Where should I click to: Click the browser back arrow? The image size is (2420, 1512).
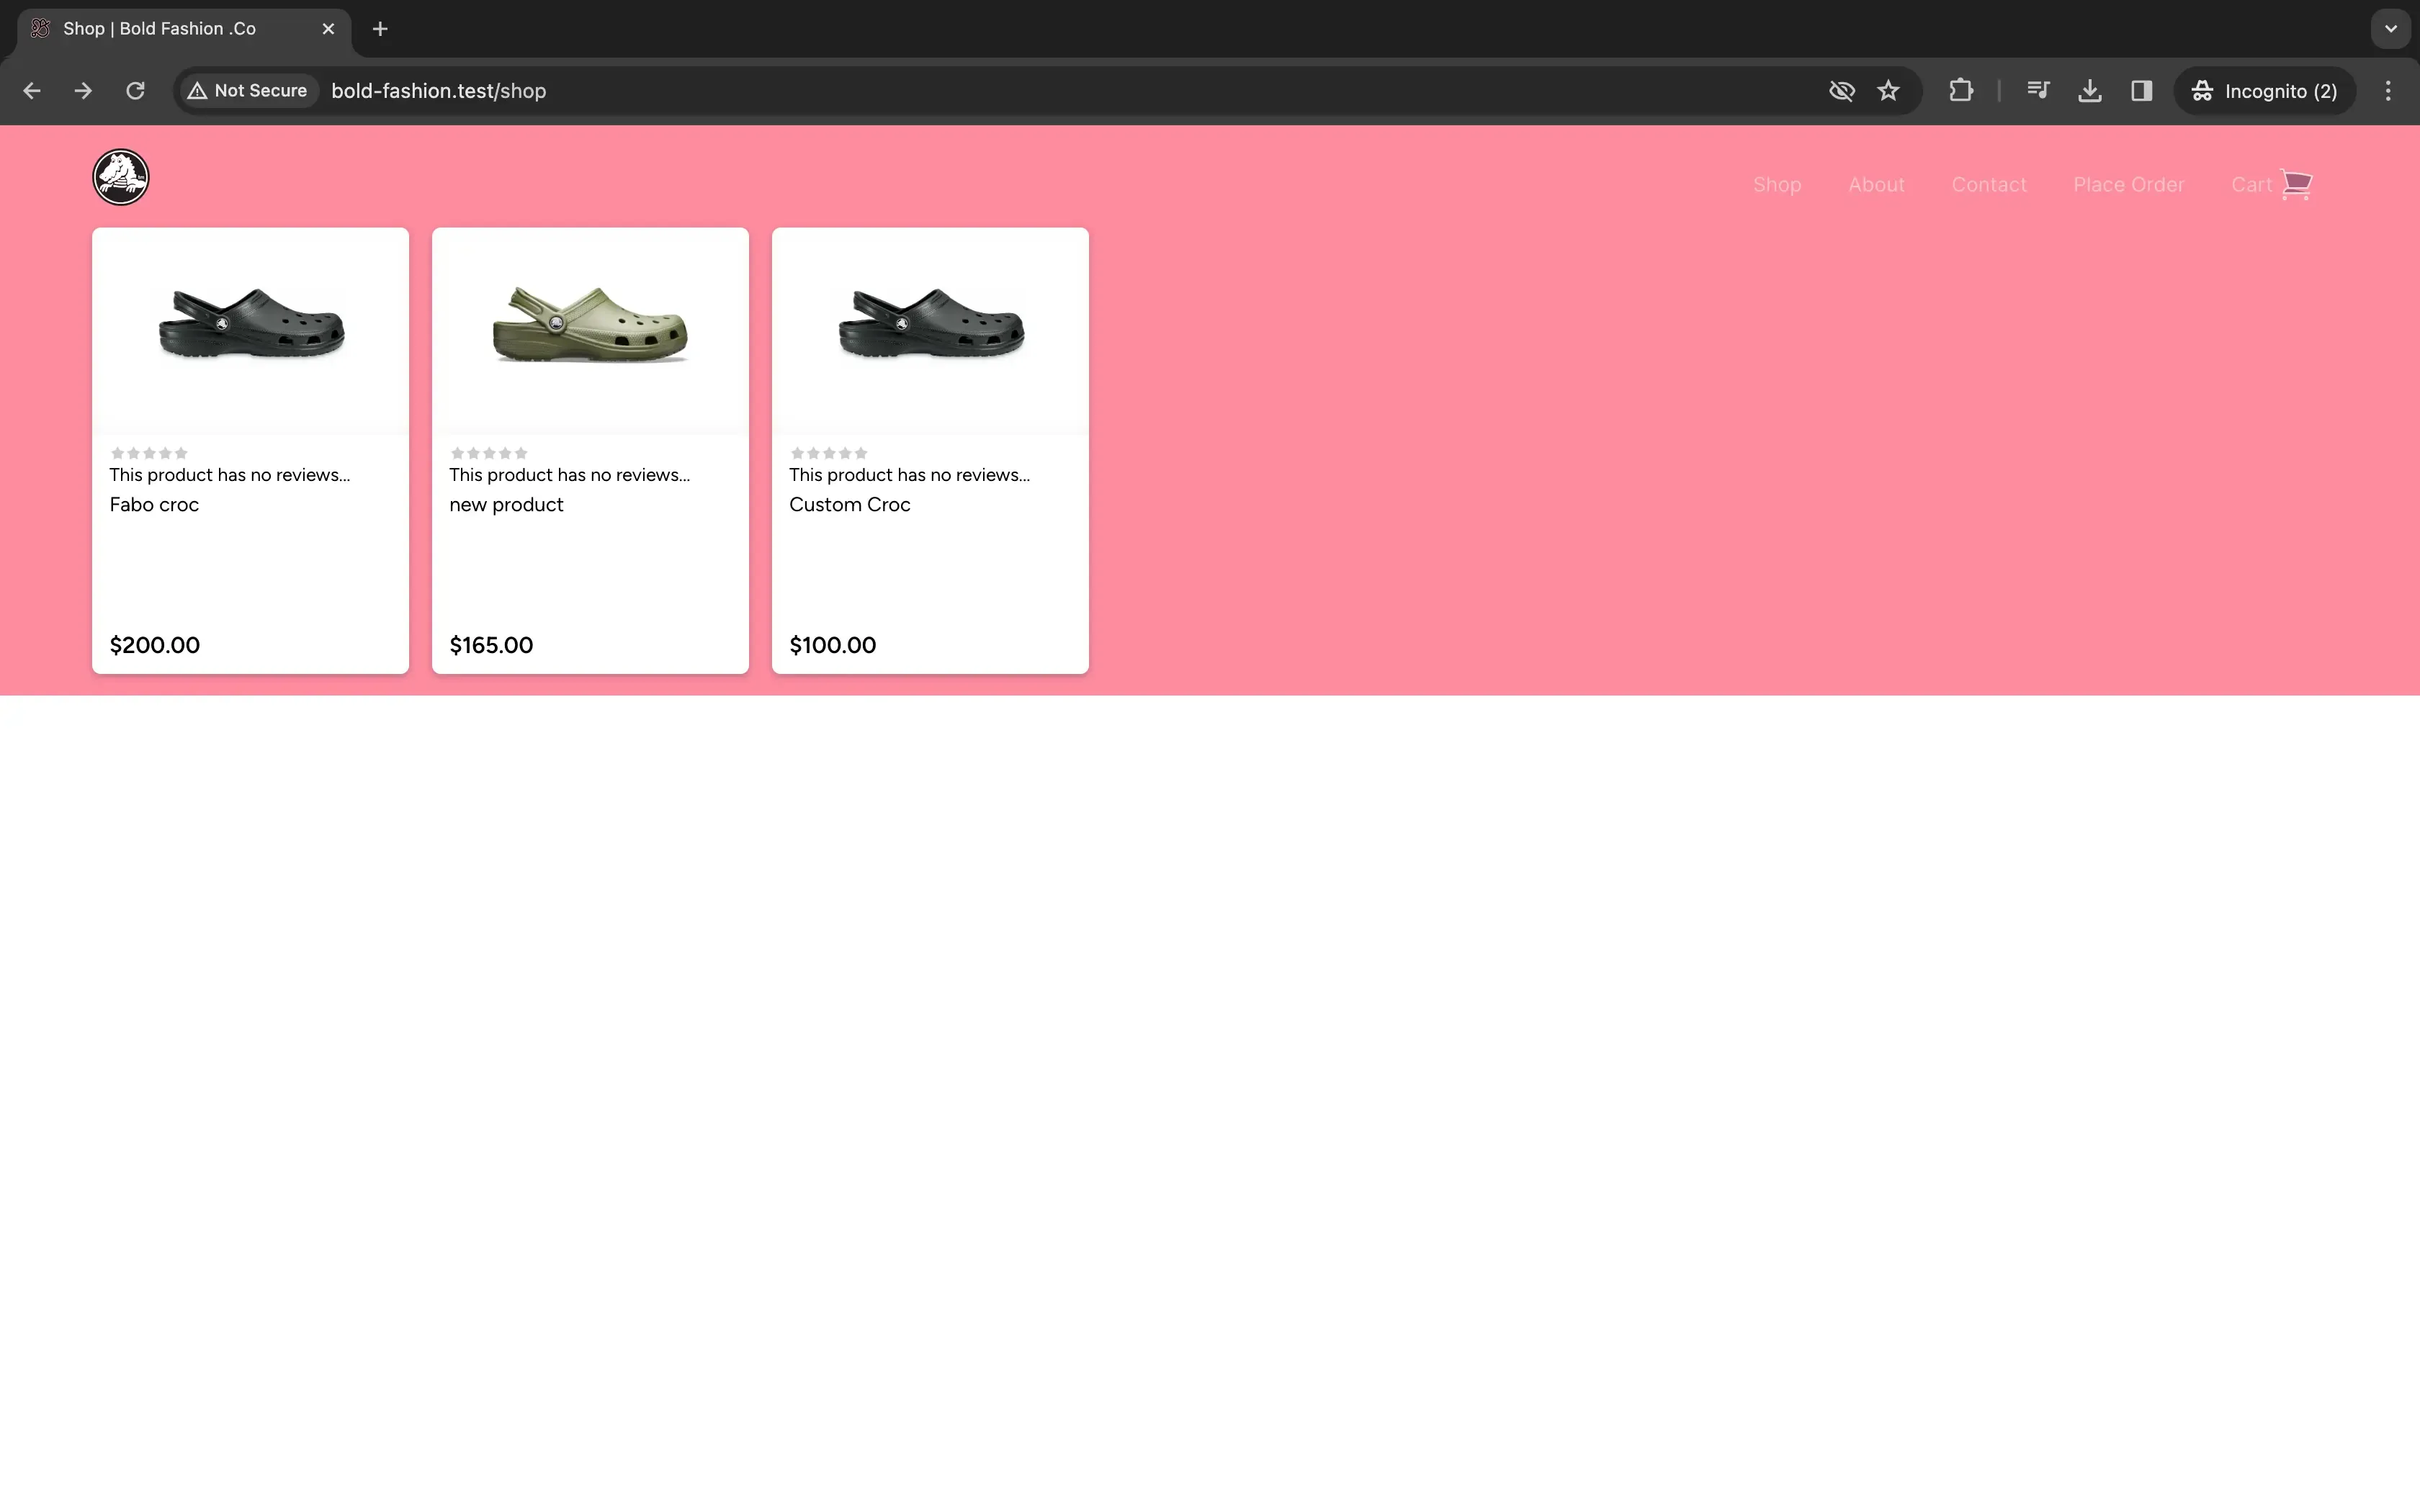point(32,91)
